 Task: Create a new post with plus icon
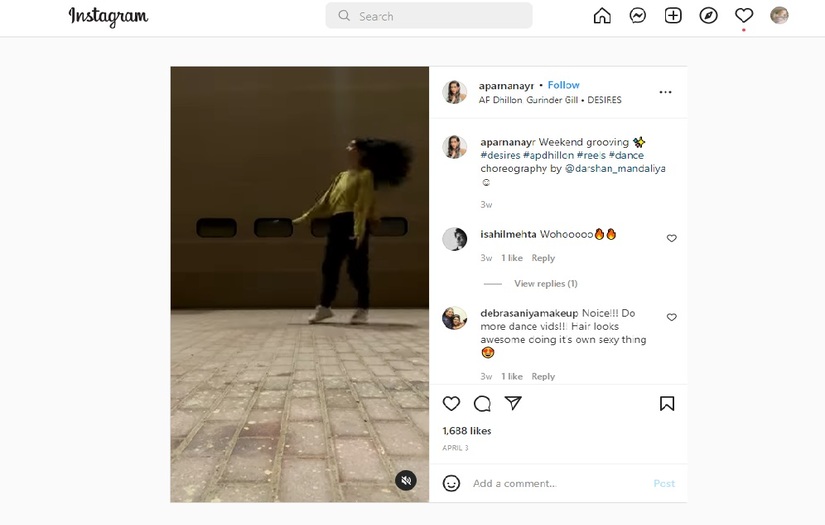click(x=673, y=16)
